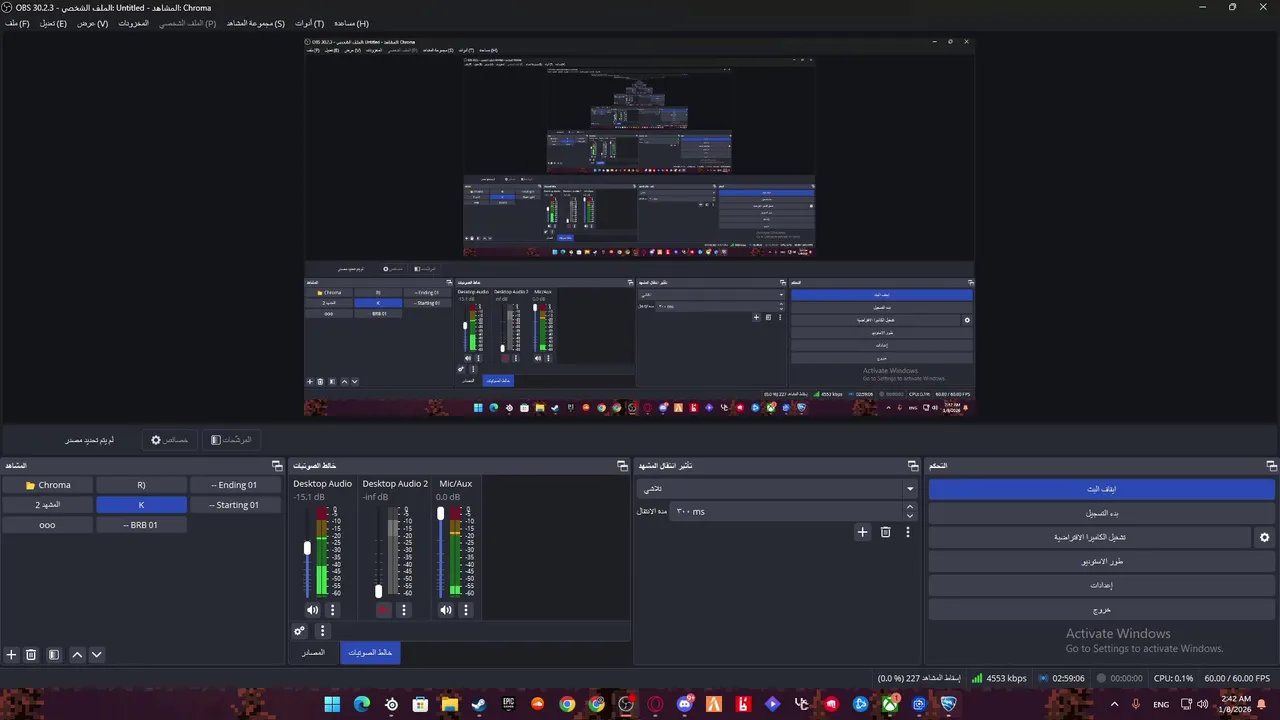1280x720 pixels.
Task: Remove transition with trash icon
Action: pyautogui.click(x=885, y=532)
